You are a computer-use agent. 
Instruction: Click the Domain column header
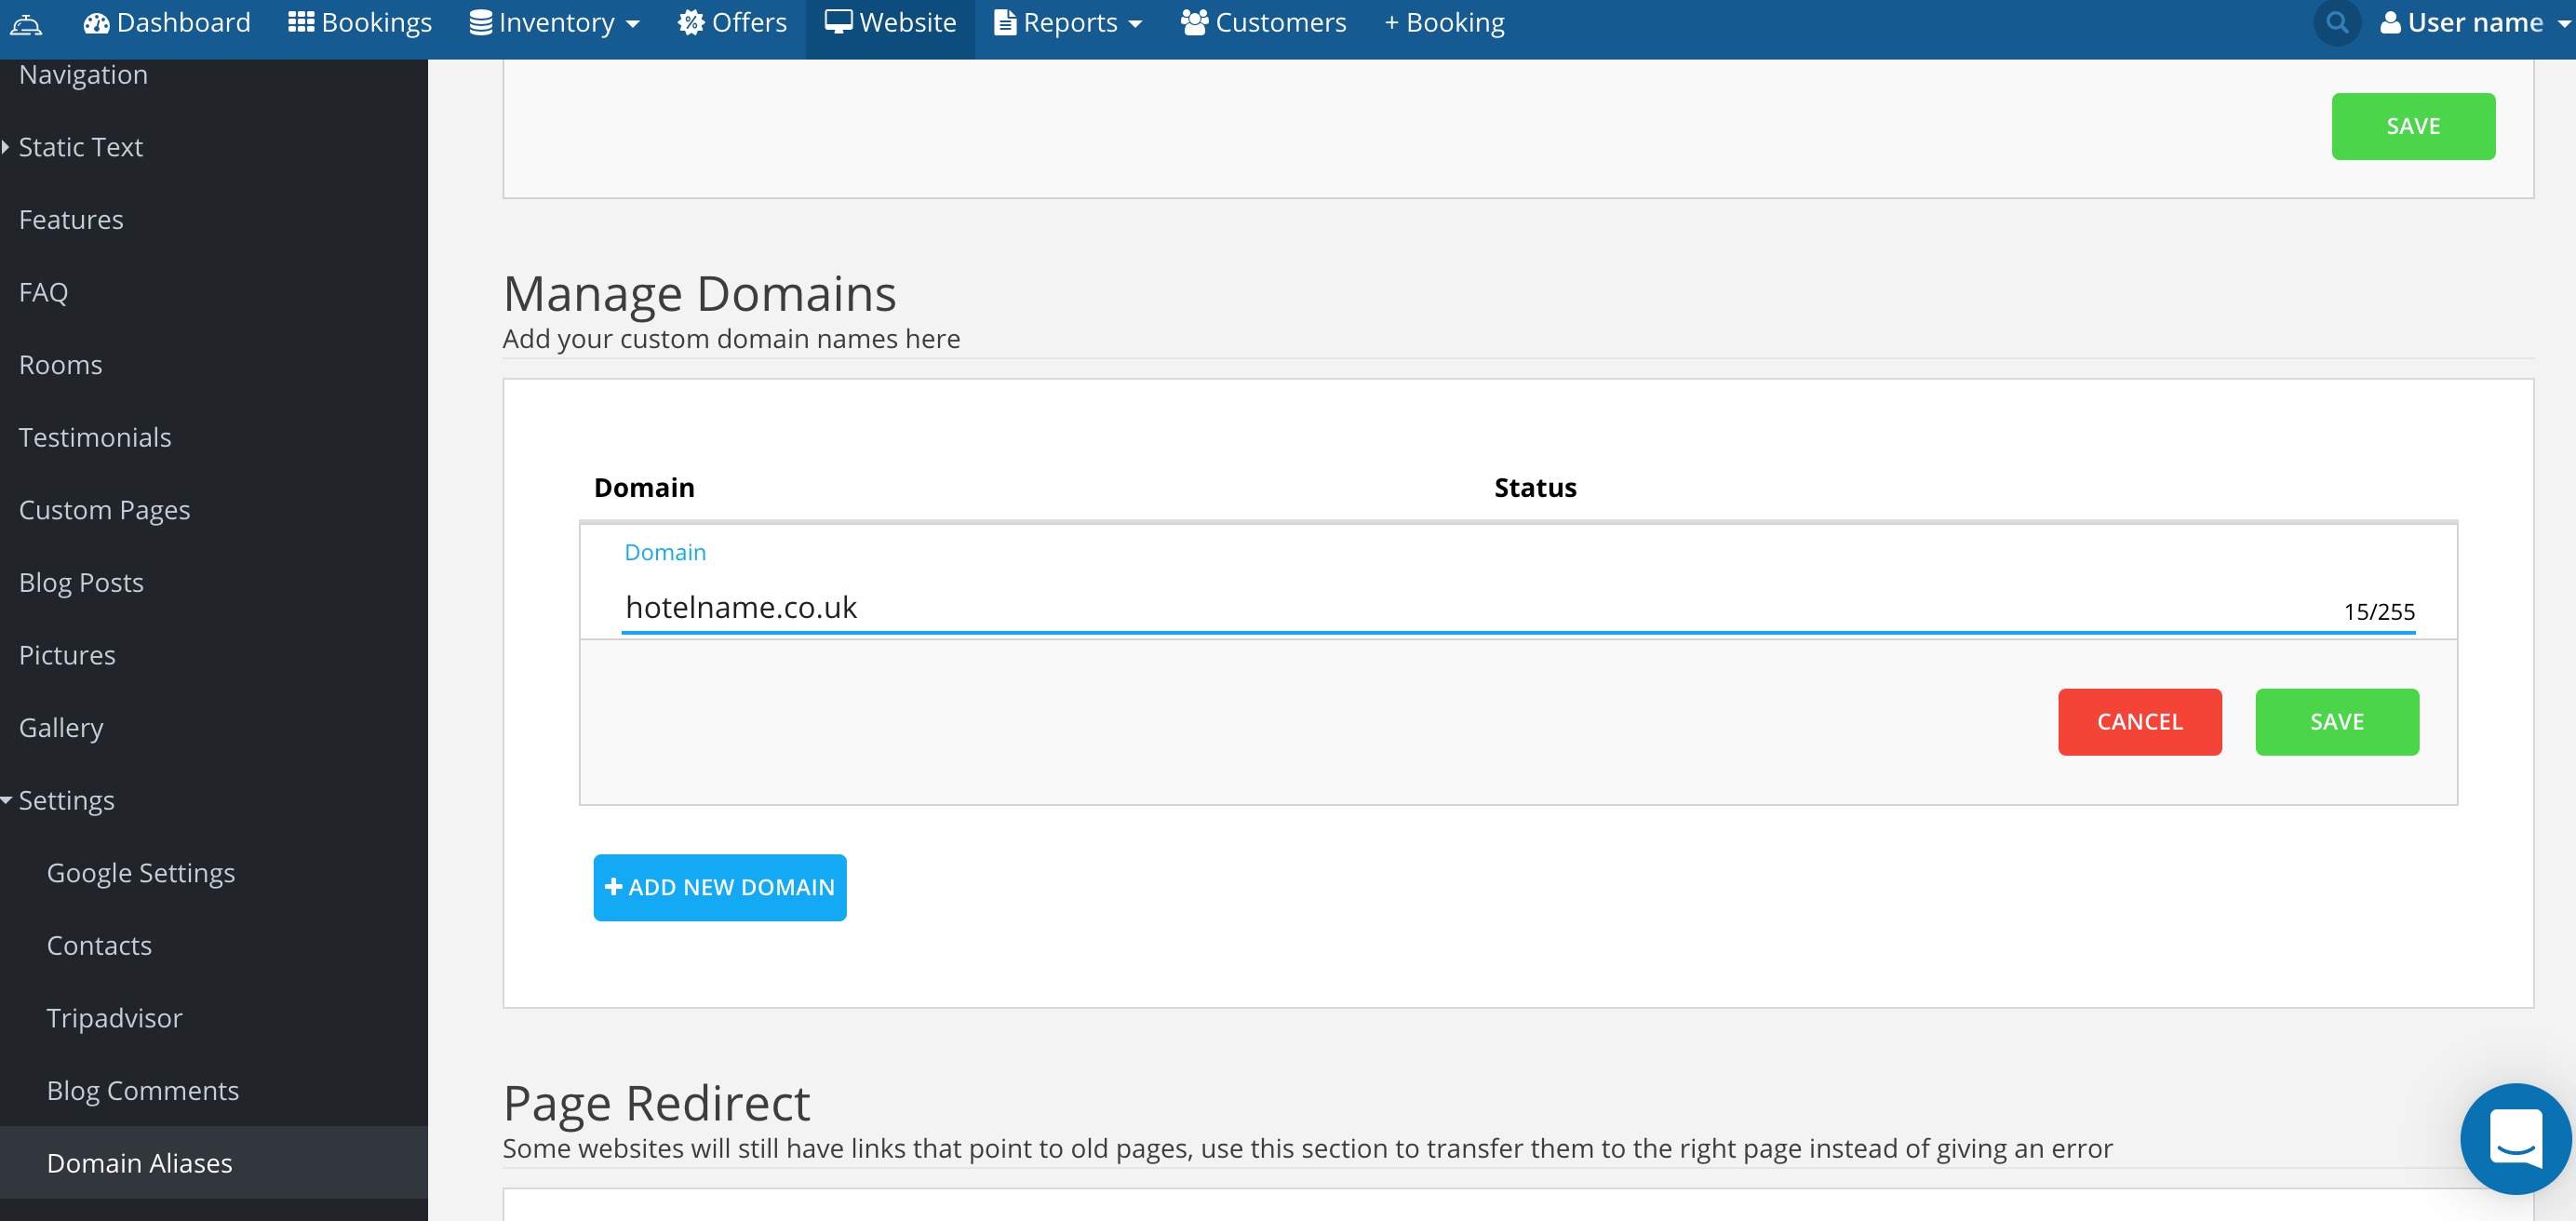coord(644,487)
